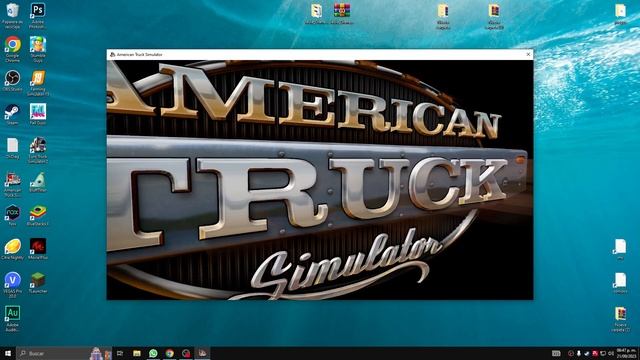Viewport: 640px width, 360px height.
Task: Select the American Truck Simulator desktop shortcut
Action: [x=12, y=184]
